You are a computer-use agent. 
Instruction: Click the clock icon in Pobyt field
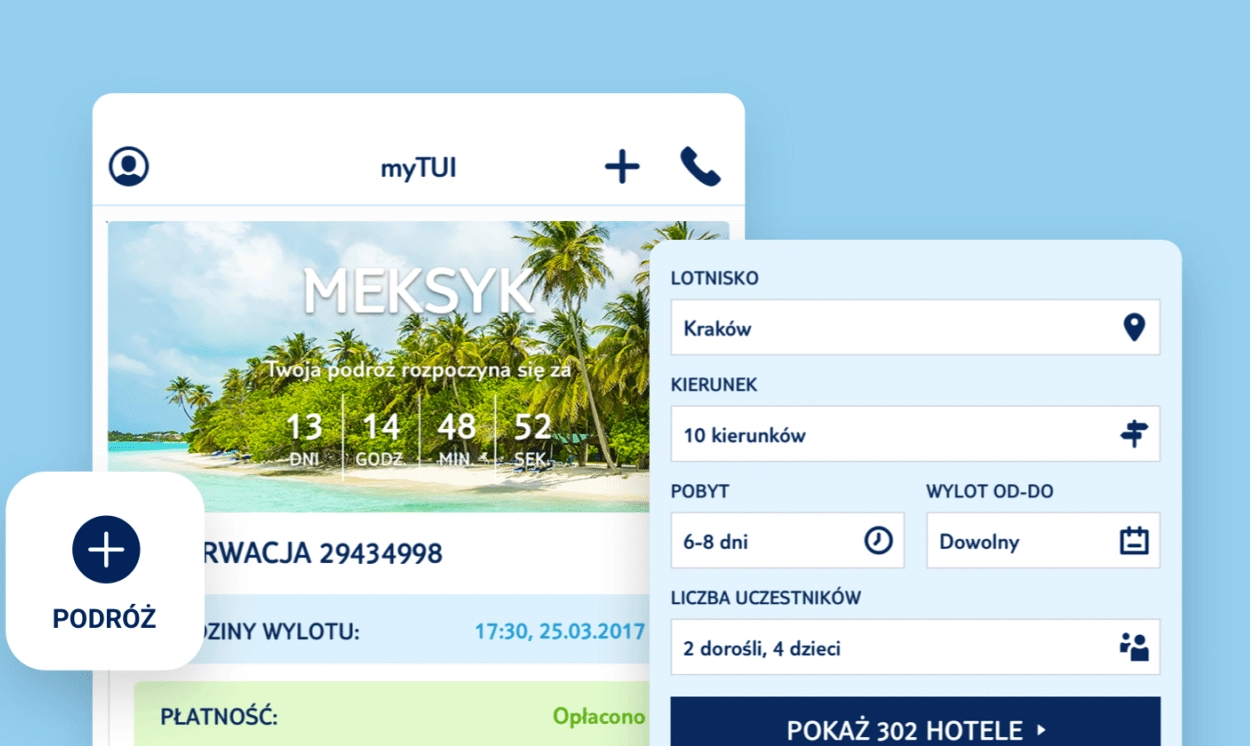[877, 541]
